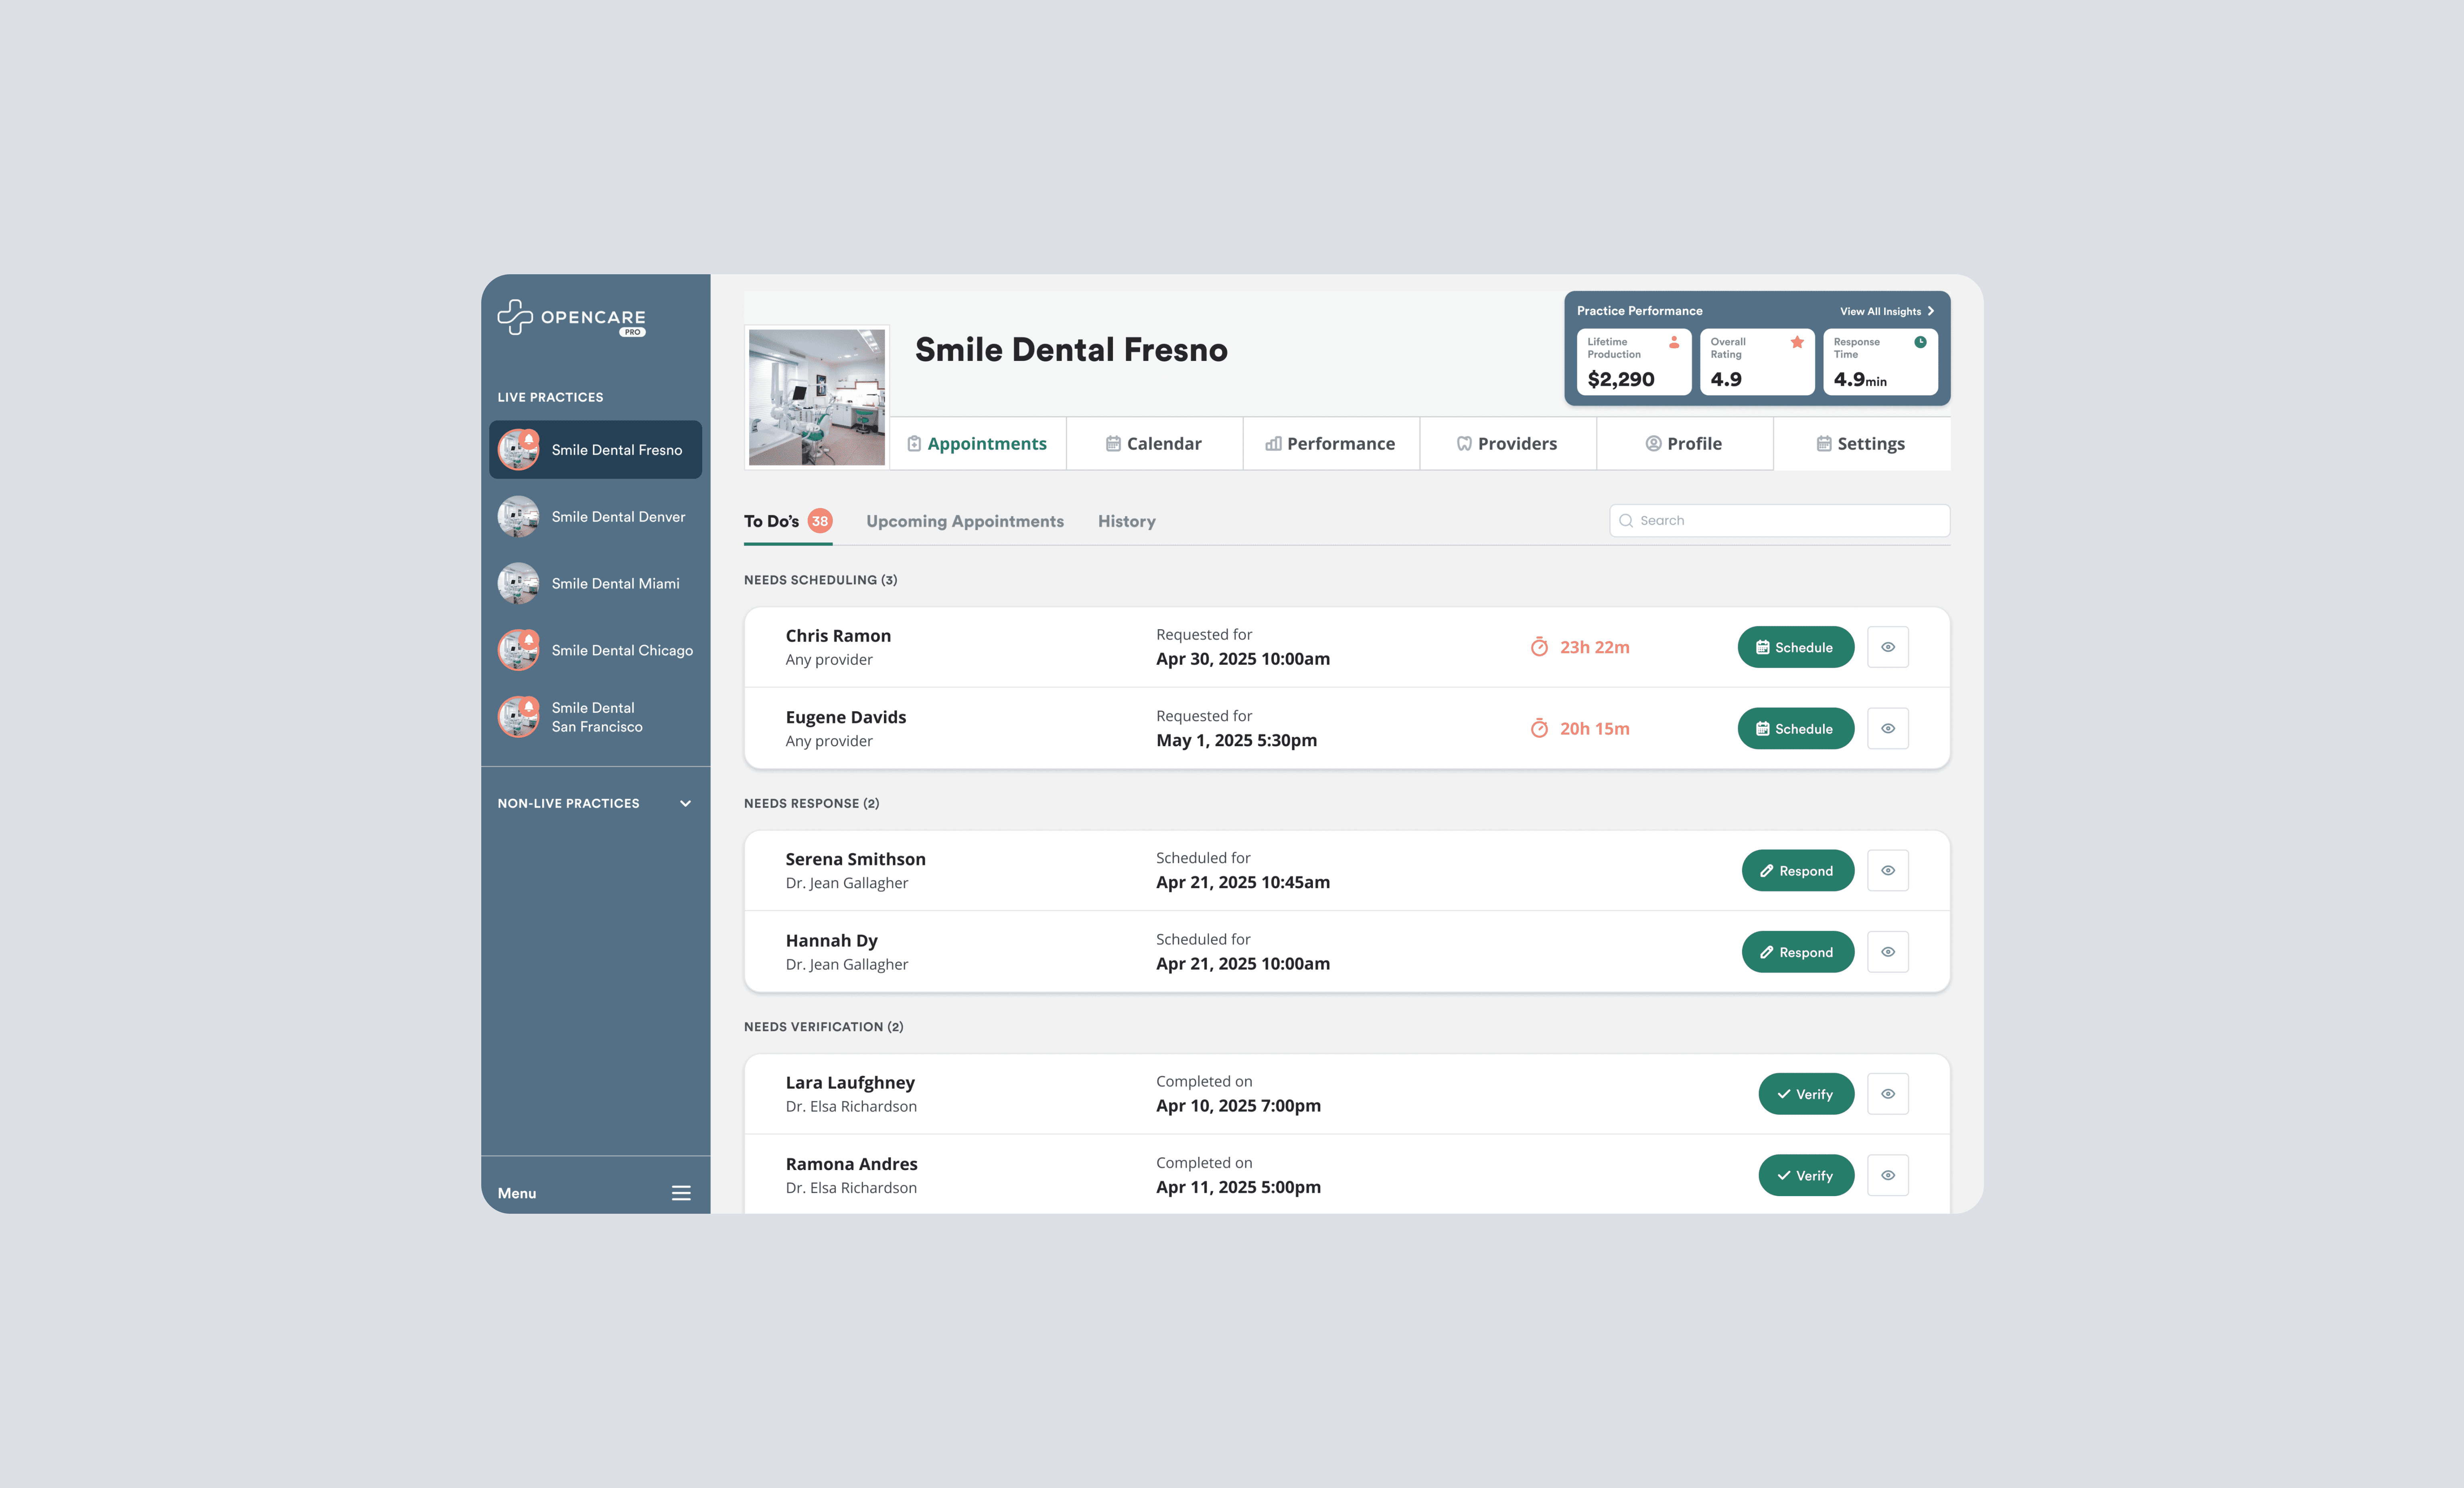Open the Upcoming Appointments tab
The width and height of the screenshot is (2464, 1488).
(964, 521)
